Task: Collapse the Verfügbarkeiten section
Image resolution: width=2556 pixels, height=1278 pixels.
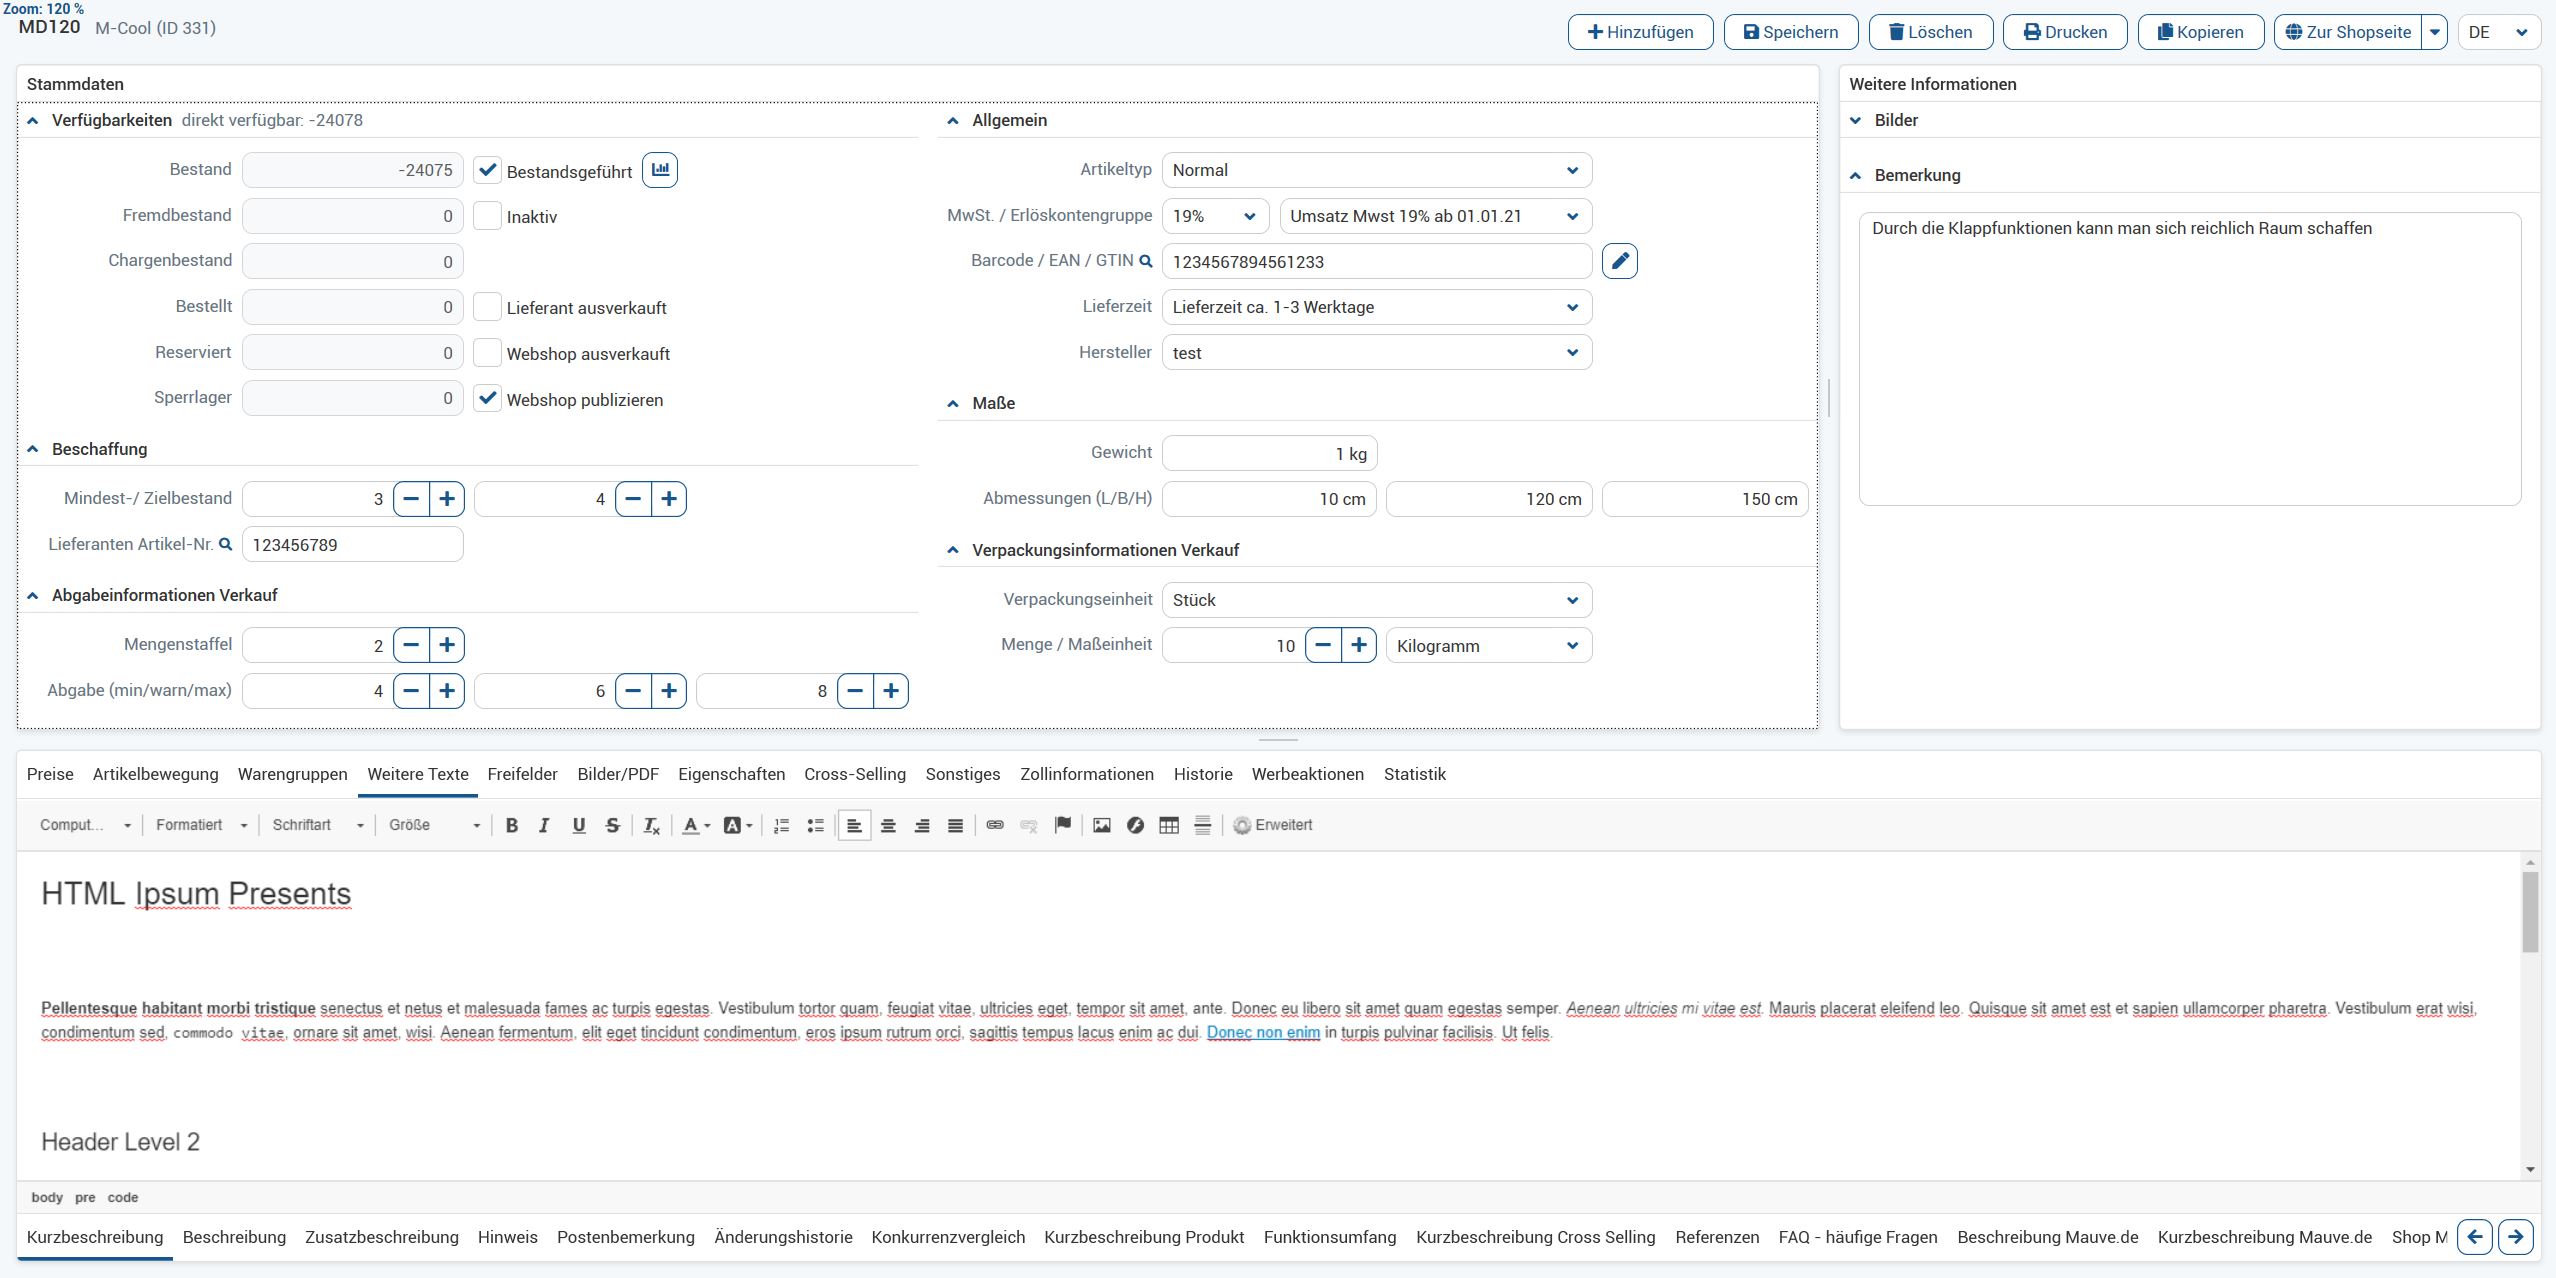Action: click(x=33, y=120)
